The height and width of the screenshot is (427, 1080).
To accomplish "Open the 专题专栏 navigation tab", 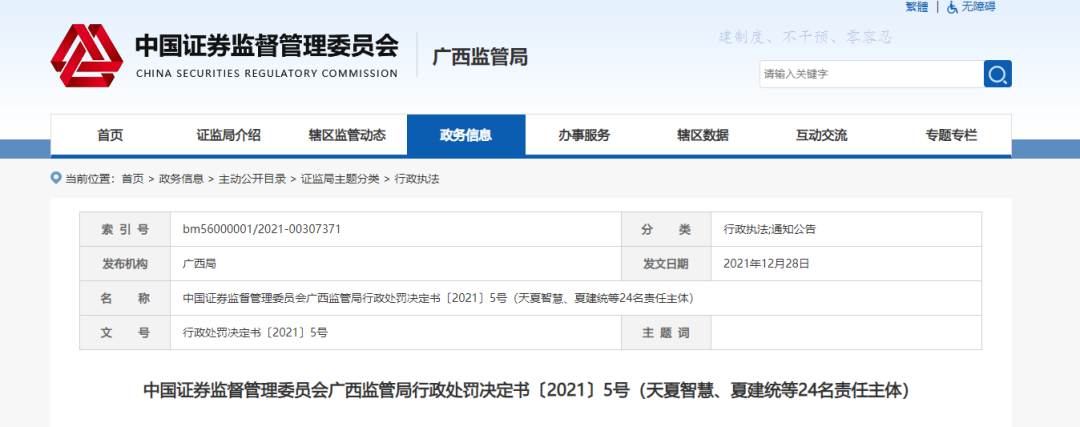I will click(951, 135).
